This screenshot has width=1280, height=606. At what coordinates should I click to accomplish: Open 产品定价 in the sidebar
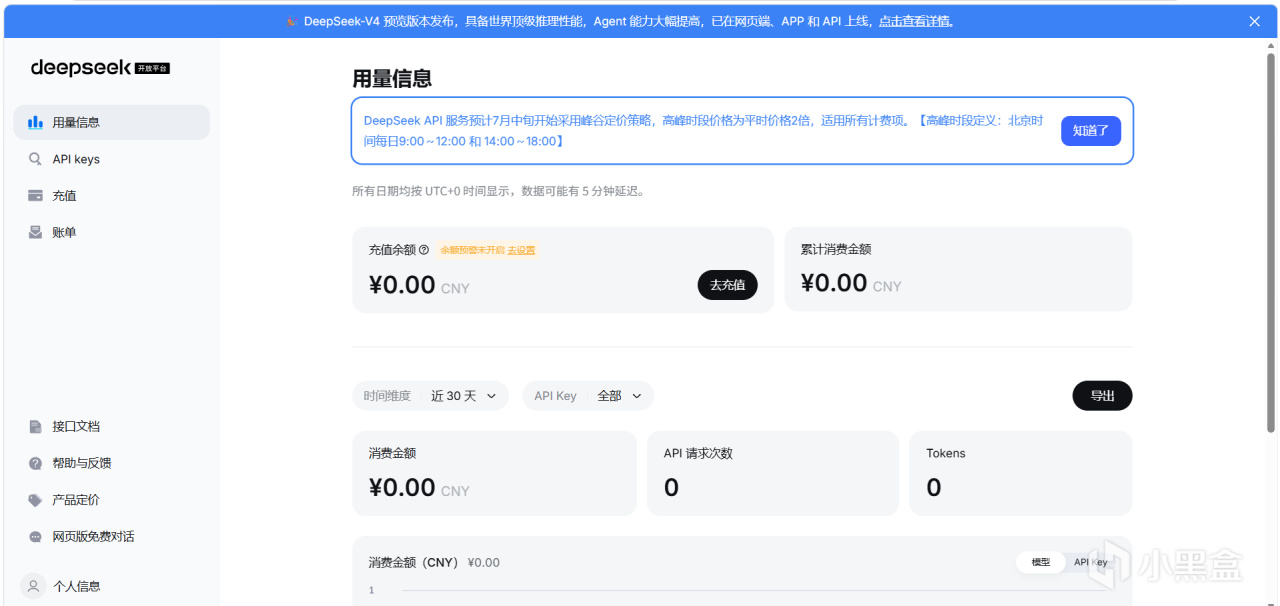pyautogui.click(x=112, y=500)
